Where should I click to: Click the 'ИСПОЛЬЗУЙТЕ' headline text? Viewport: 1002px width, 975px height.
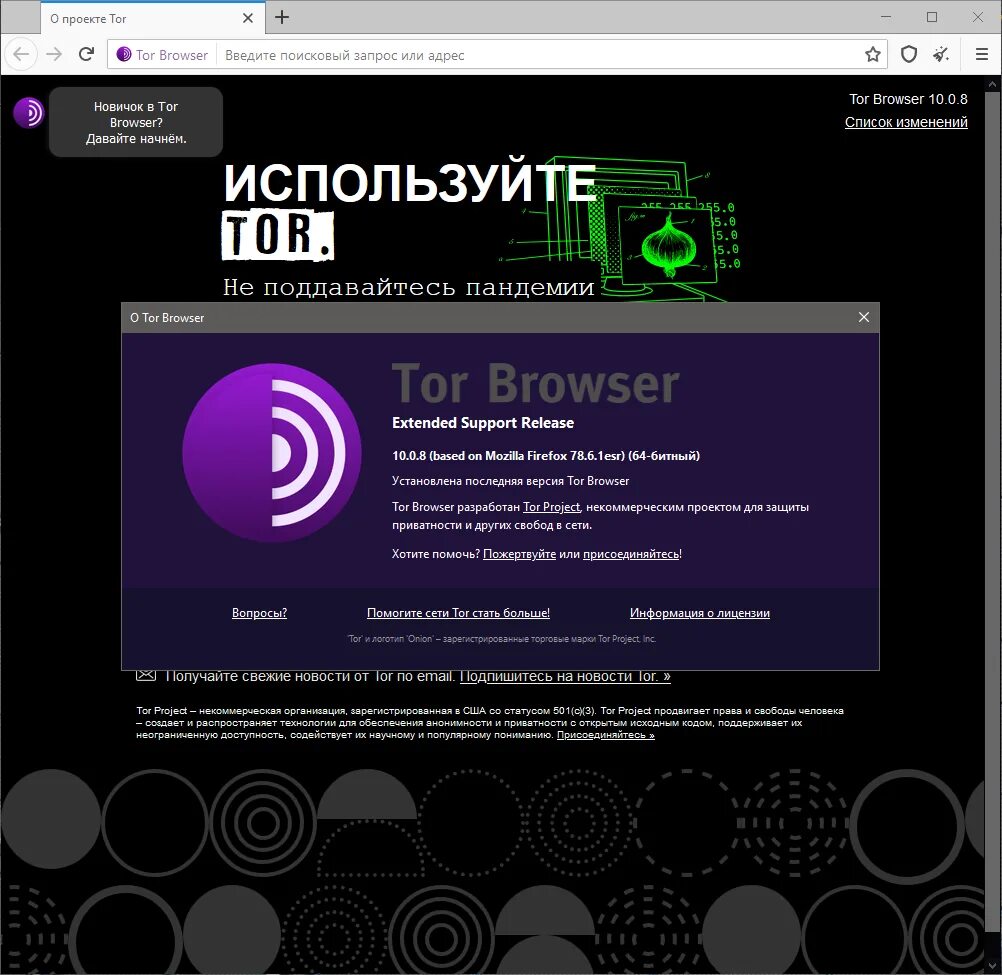pos(410,183)
